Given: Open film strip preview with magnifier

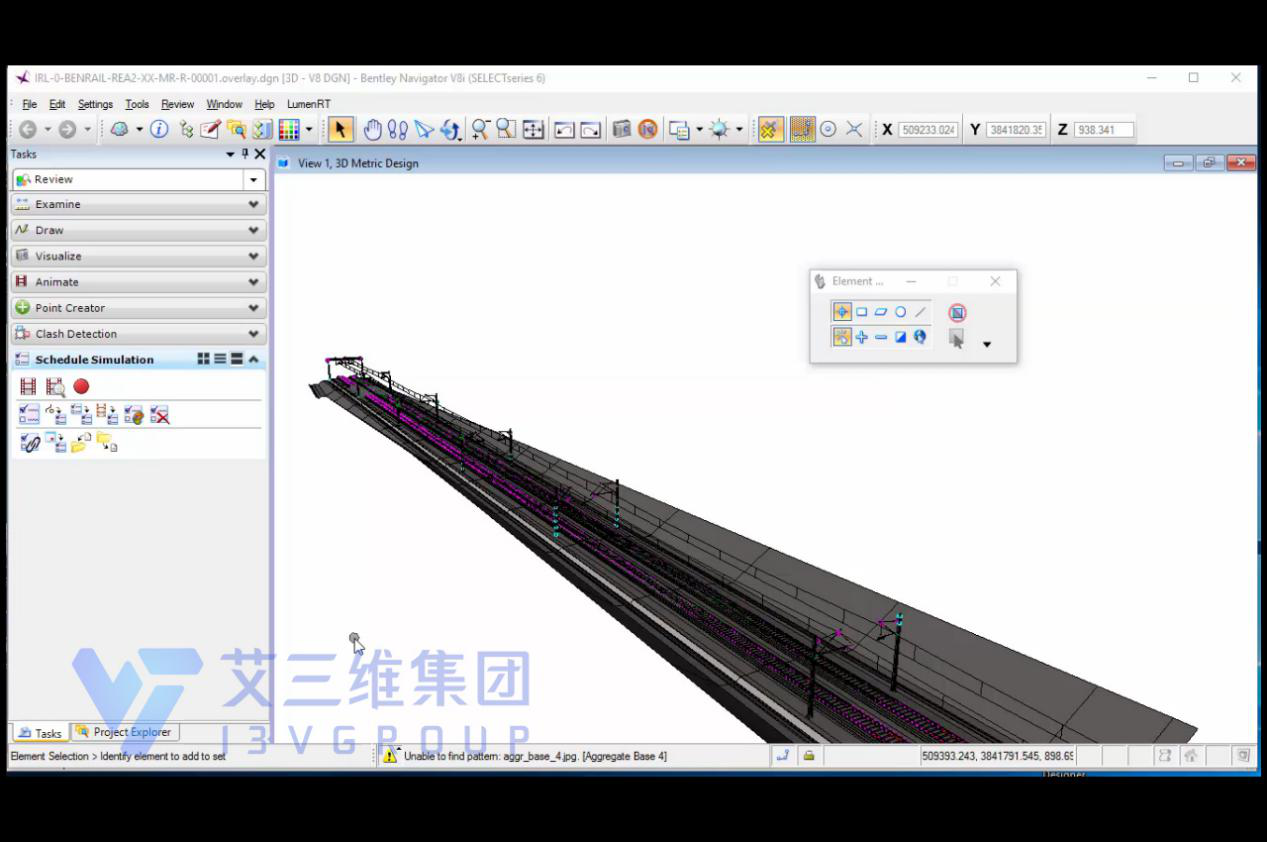Looking at the screenshot, I should coord(55,386).
